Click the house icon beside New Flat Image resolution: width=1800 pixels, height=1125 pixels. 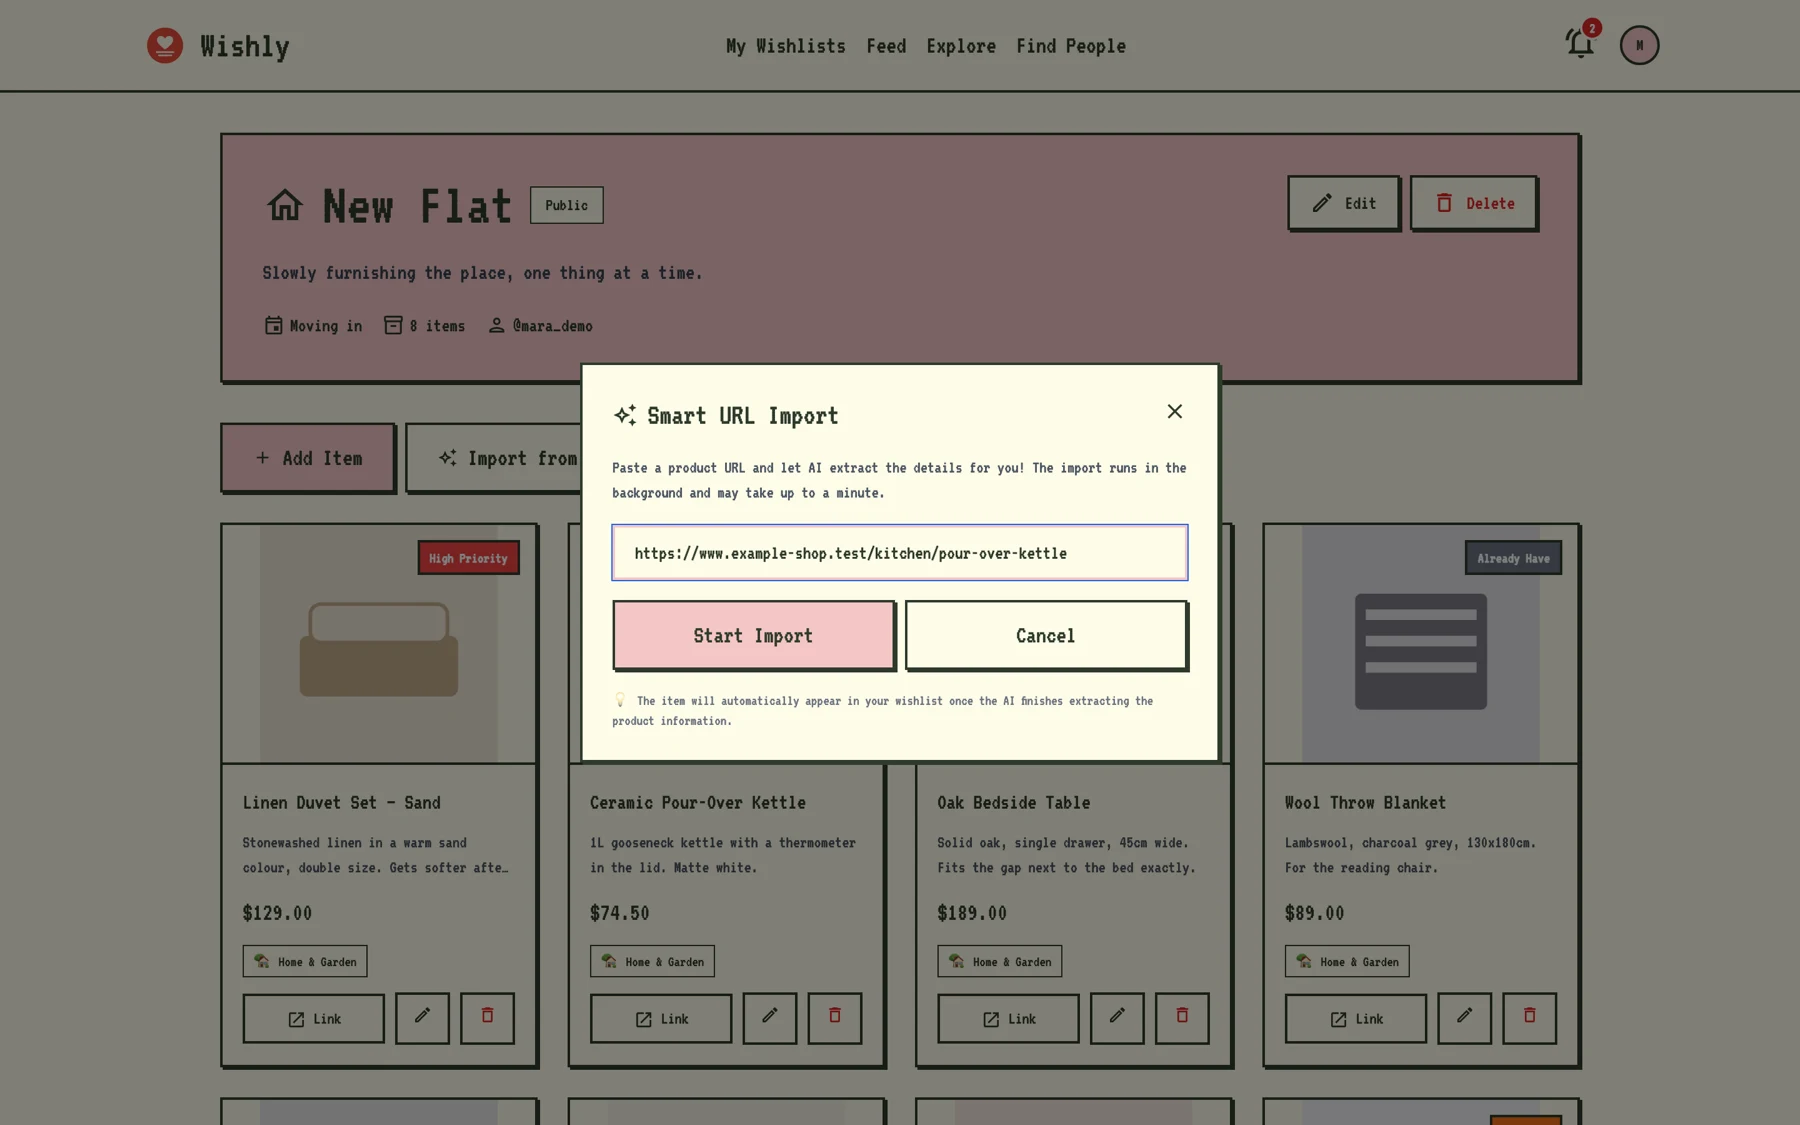[285, 205]
